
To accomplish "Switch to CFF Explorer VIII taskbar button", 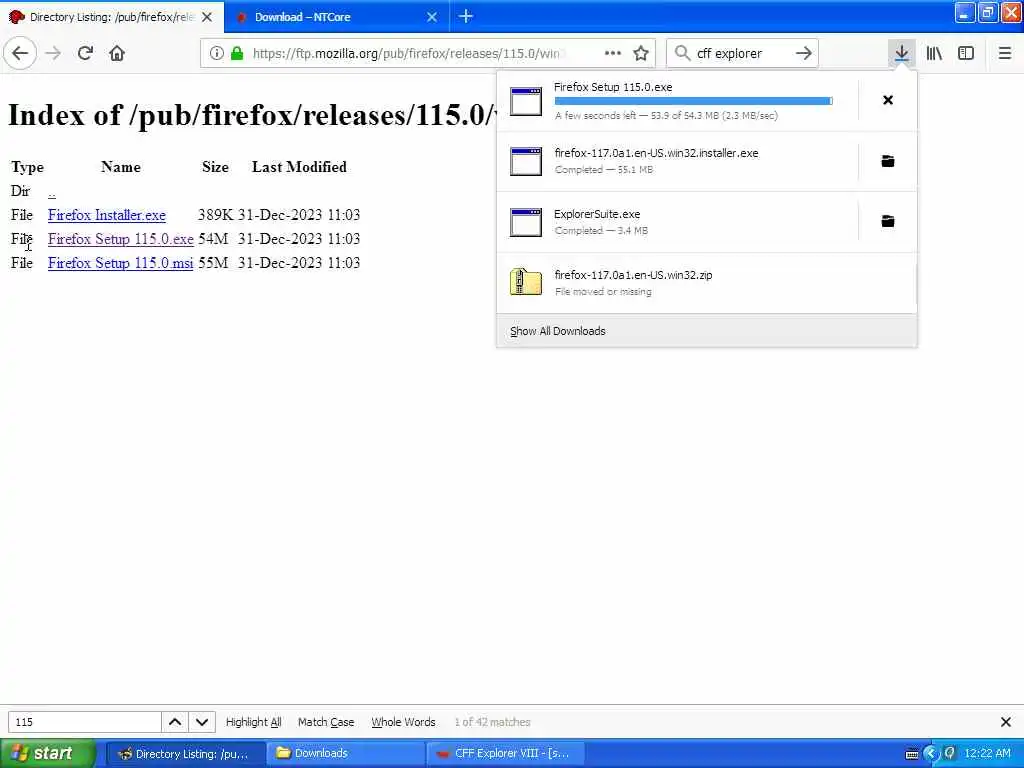I will point(505,754).
